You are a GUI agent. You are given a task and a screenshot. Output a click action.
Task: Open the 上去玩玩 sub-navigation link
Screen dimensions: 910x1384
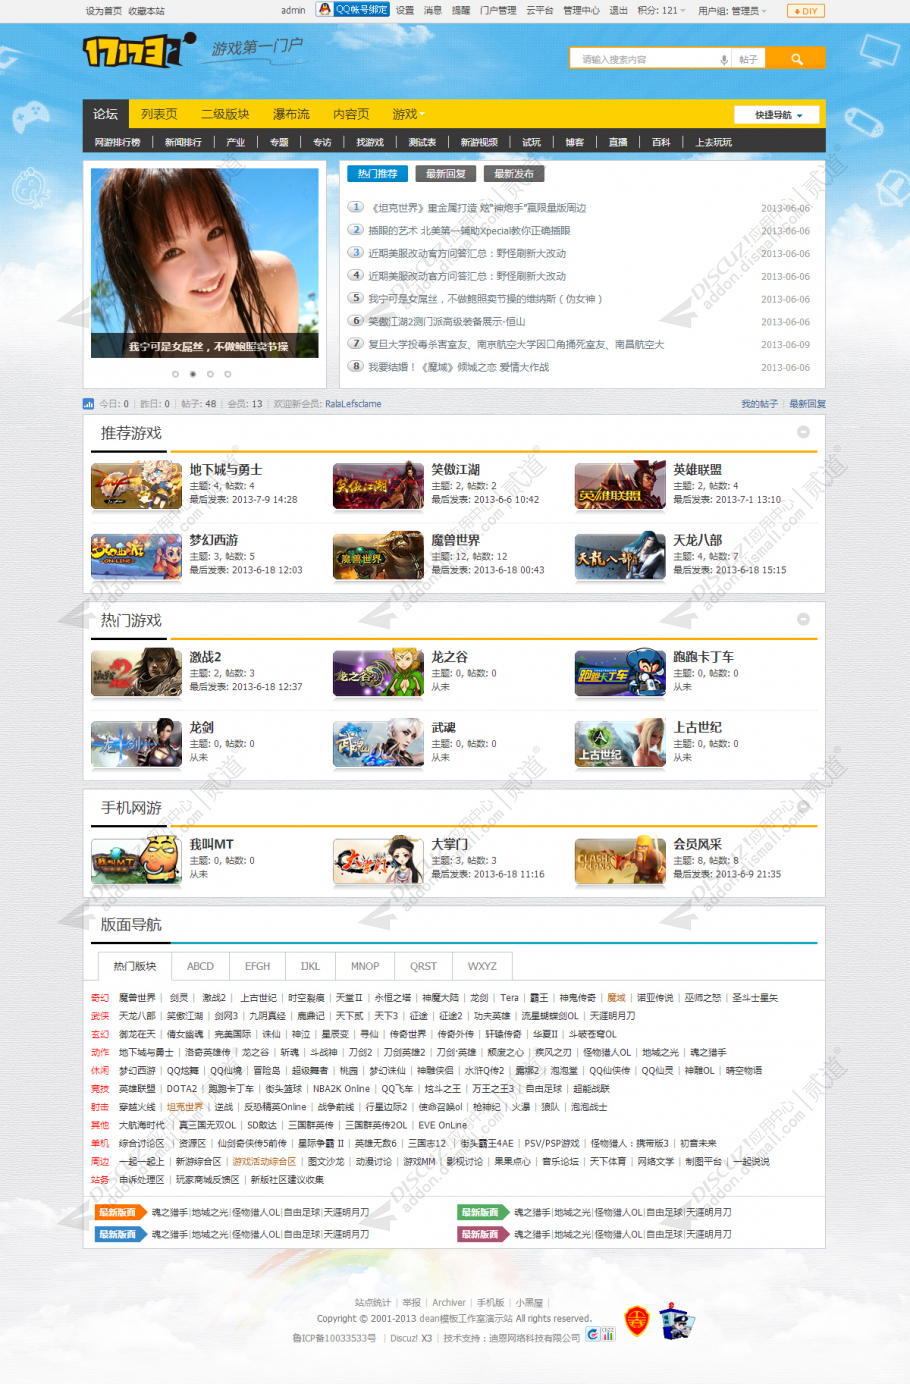click(713, 142)
